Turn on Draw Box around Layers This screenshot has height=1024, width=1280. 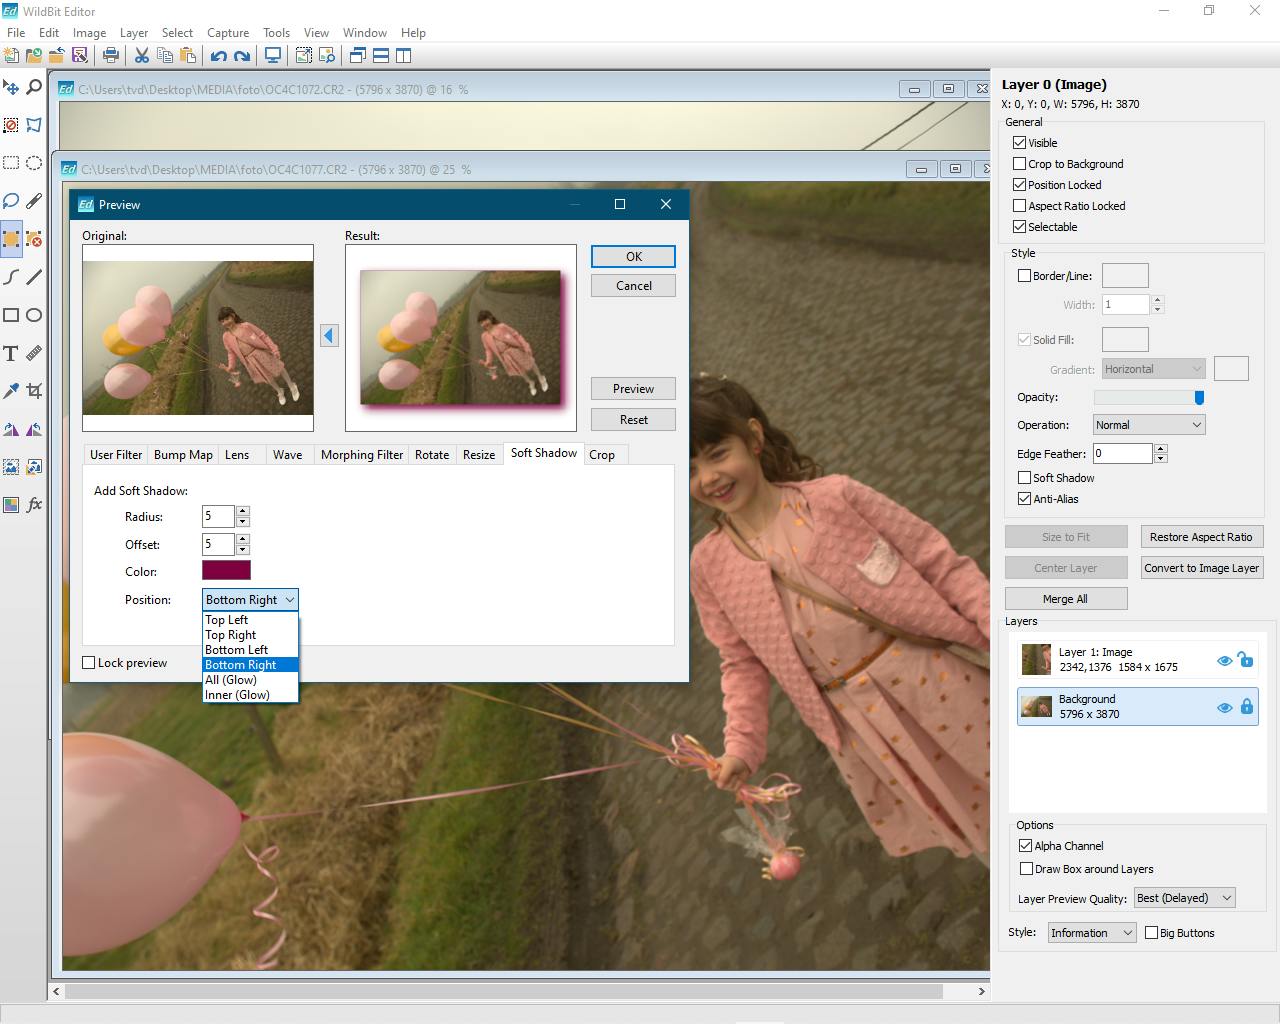point(1026,869)
